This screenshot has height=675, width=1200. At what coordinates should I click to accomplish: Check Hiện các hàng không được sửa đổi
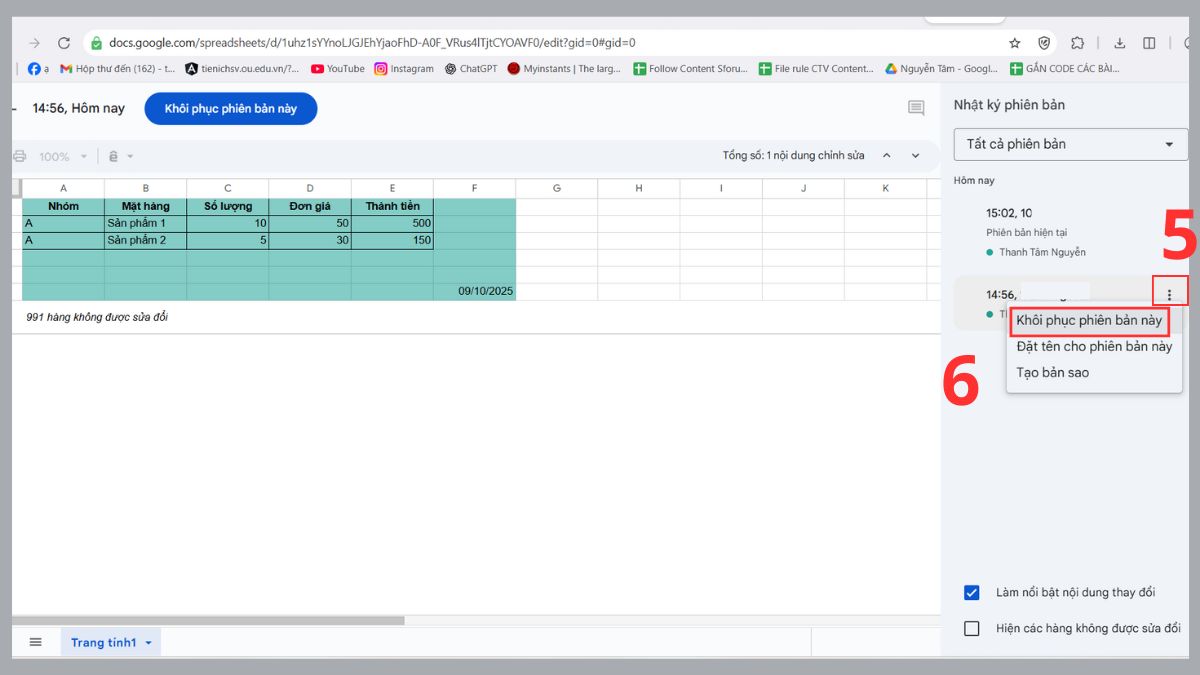point(971,628)
